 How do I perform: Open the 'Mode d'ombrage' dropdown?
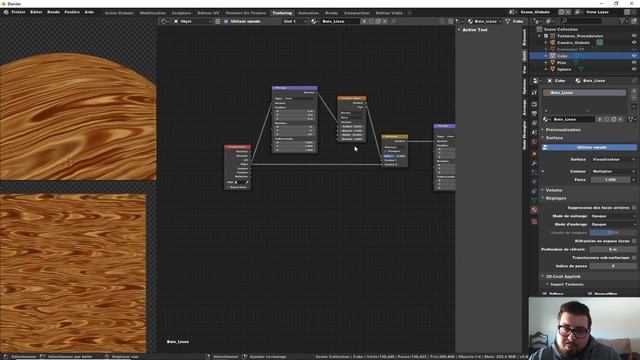613,224
